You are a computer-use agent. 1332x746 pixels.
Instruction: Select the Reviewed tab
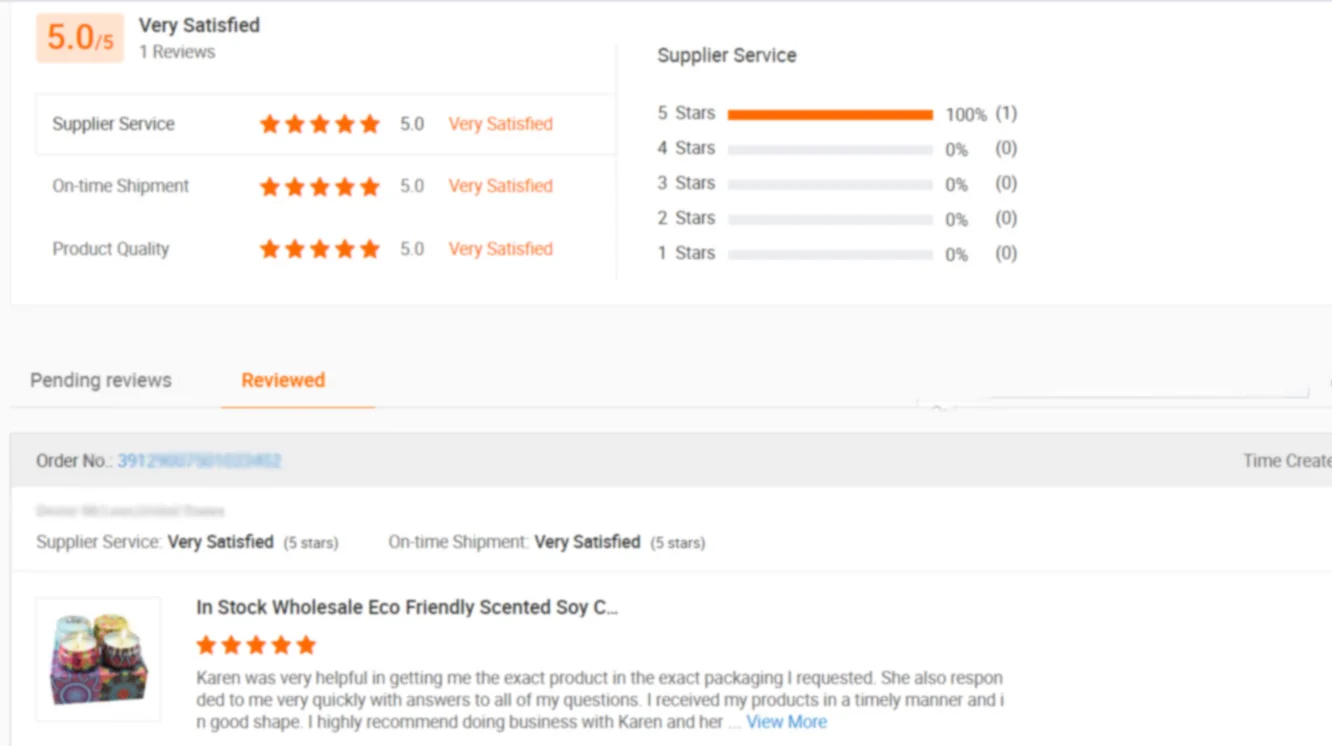[x=283, y=380]
